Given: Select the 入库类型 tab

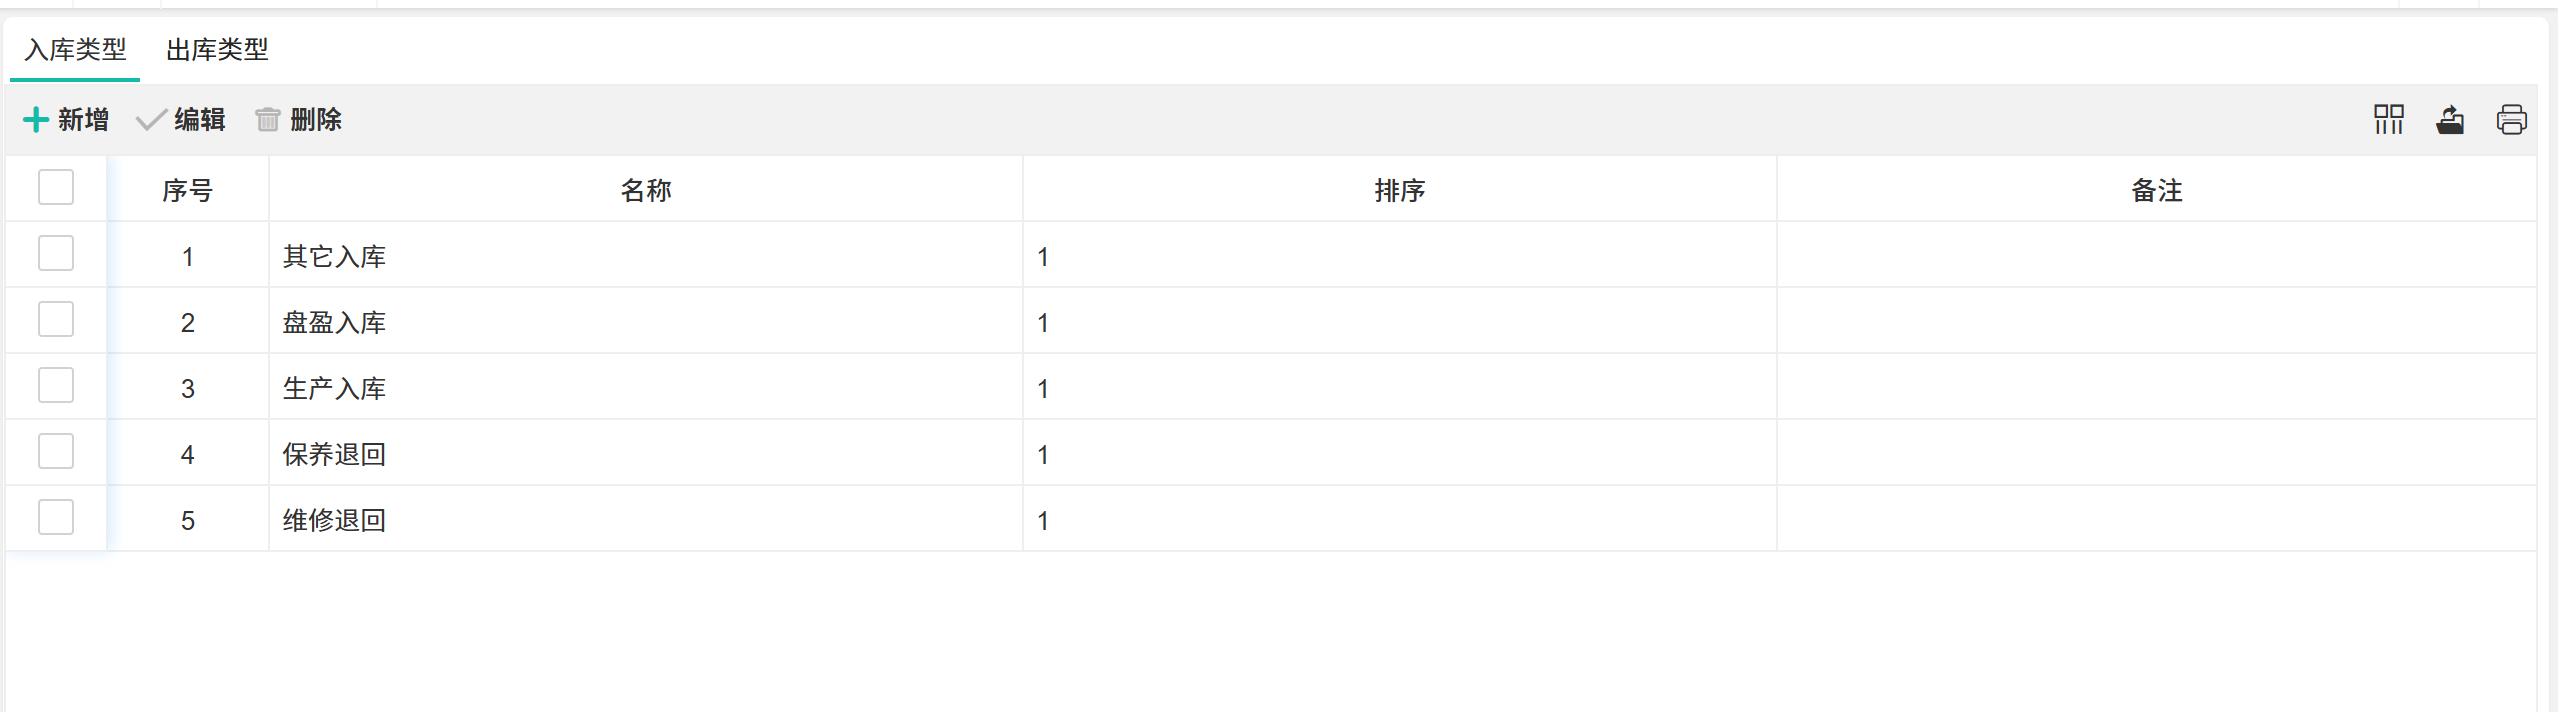Looking at the screenshot, I should tap(76, 50).
